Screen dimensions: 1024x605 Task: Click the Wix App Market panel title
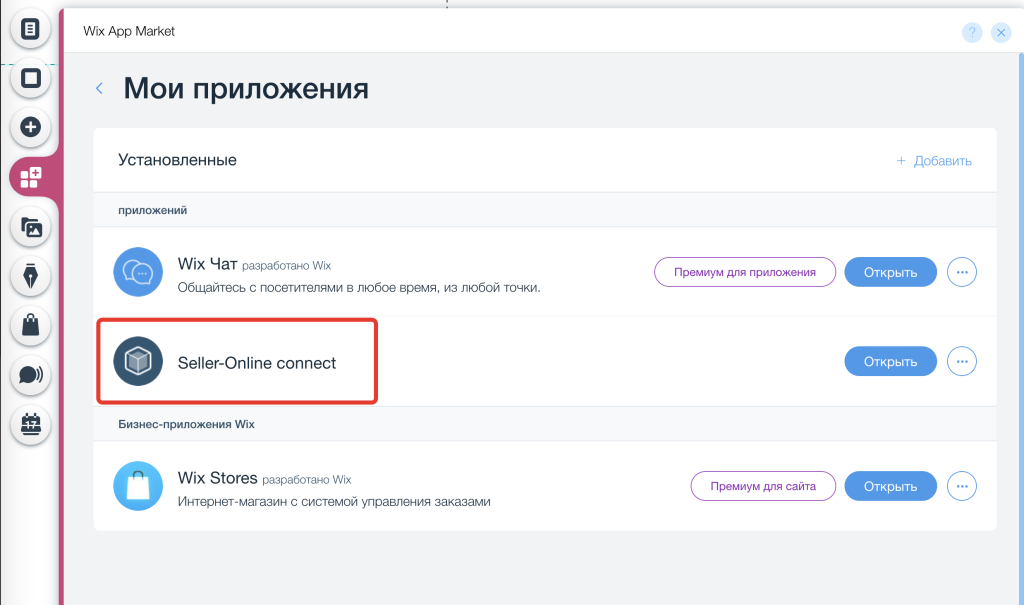[129, 31]
